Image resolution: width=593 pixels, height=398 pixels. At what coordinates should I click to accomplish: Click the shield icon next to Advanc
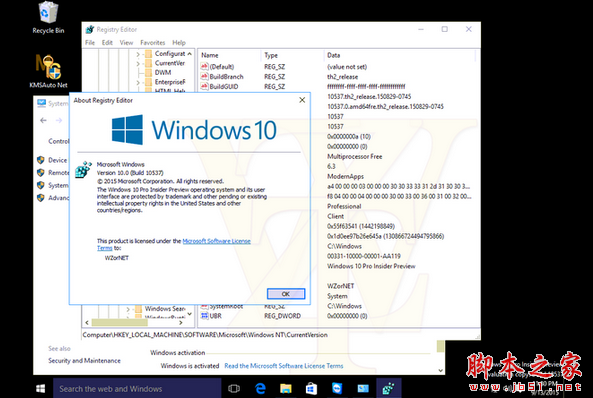click(x=41, y=198)
